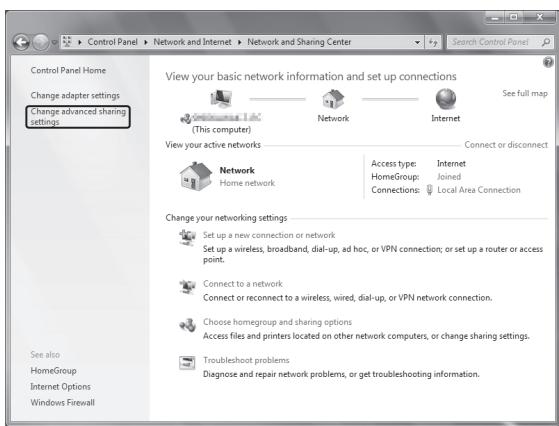Click the Internet globe icon in map

click(x=446, y=99)
